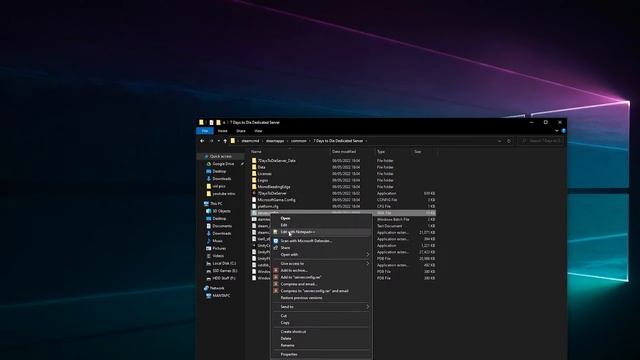Click Compress to "serverconfig.rar" and email
The height and width of the screenshot is (360, 640).
click(x=322, y=291)
